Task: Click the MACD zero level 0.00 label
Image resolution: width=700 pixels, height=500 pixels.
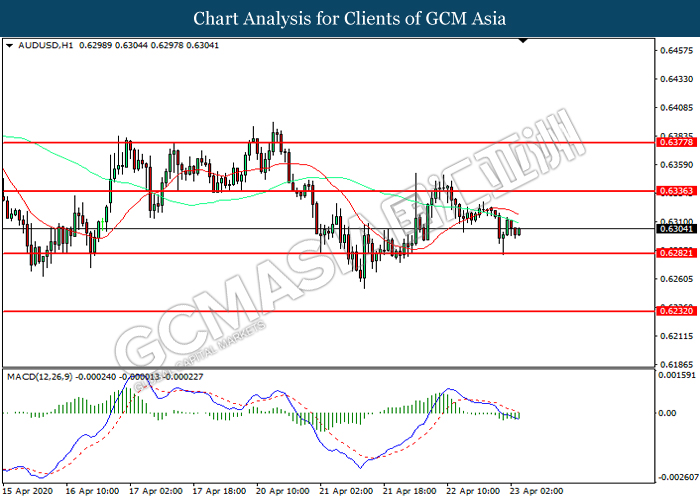Action: click(667, 413)
